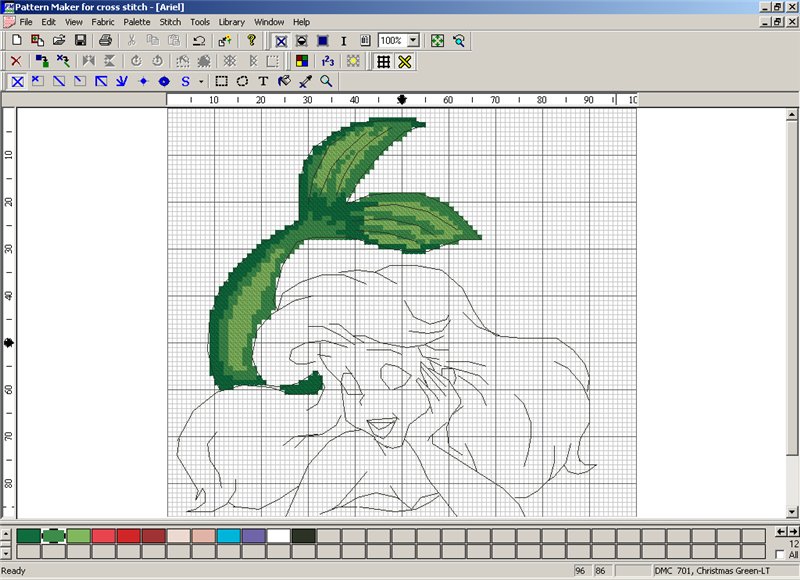This screenshot has height=580, width=800.
Task: Click the red X delete icon
Action: 16,61
